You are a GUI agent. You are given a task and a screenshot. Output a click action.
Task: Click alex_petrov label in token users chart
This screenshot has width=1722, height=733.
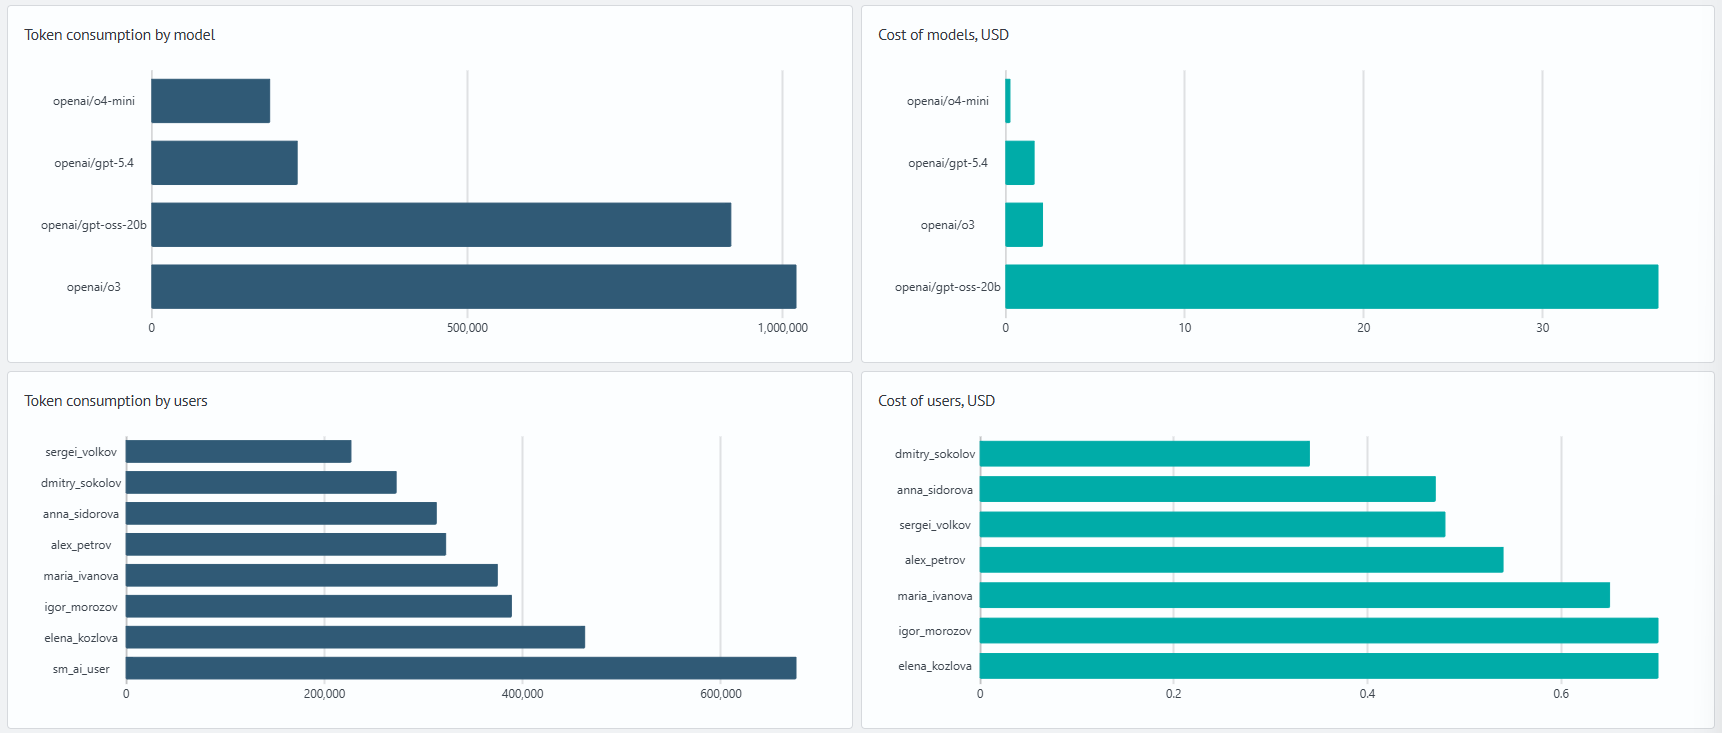pos(81,545)
